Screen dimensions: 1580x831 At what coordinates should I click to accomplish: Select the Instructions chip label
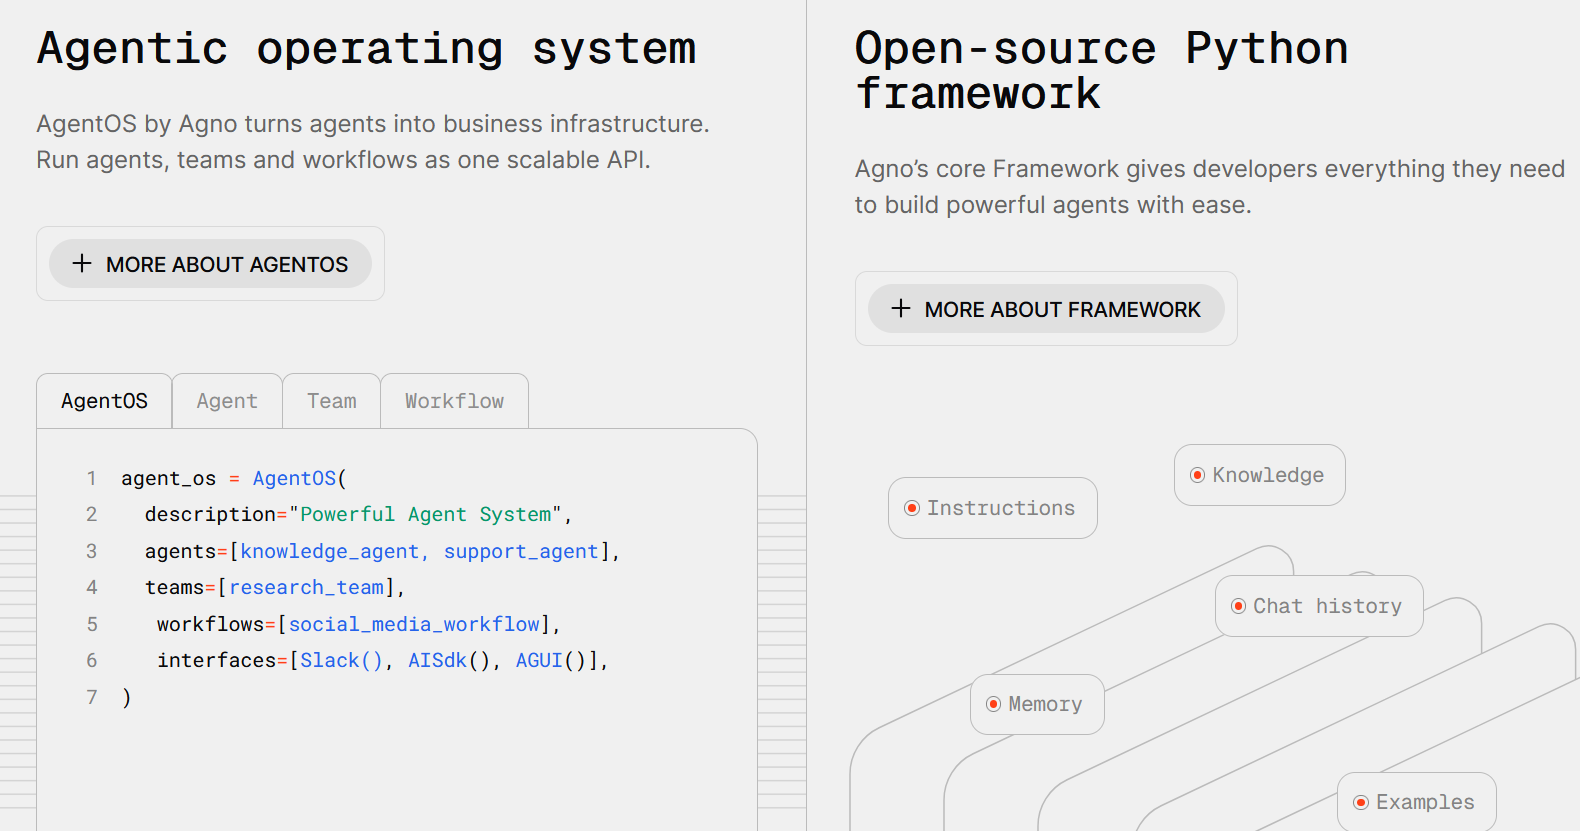pyautogui.click(x=1001, y=508)
